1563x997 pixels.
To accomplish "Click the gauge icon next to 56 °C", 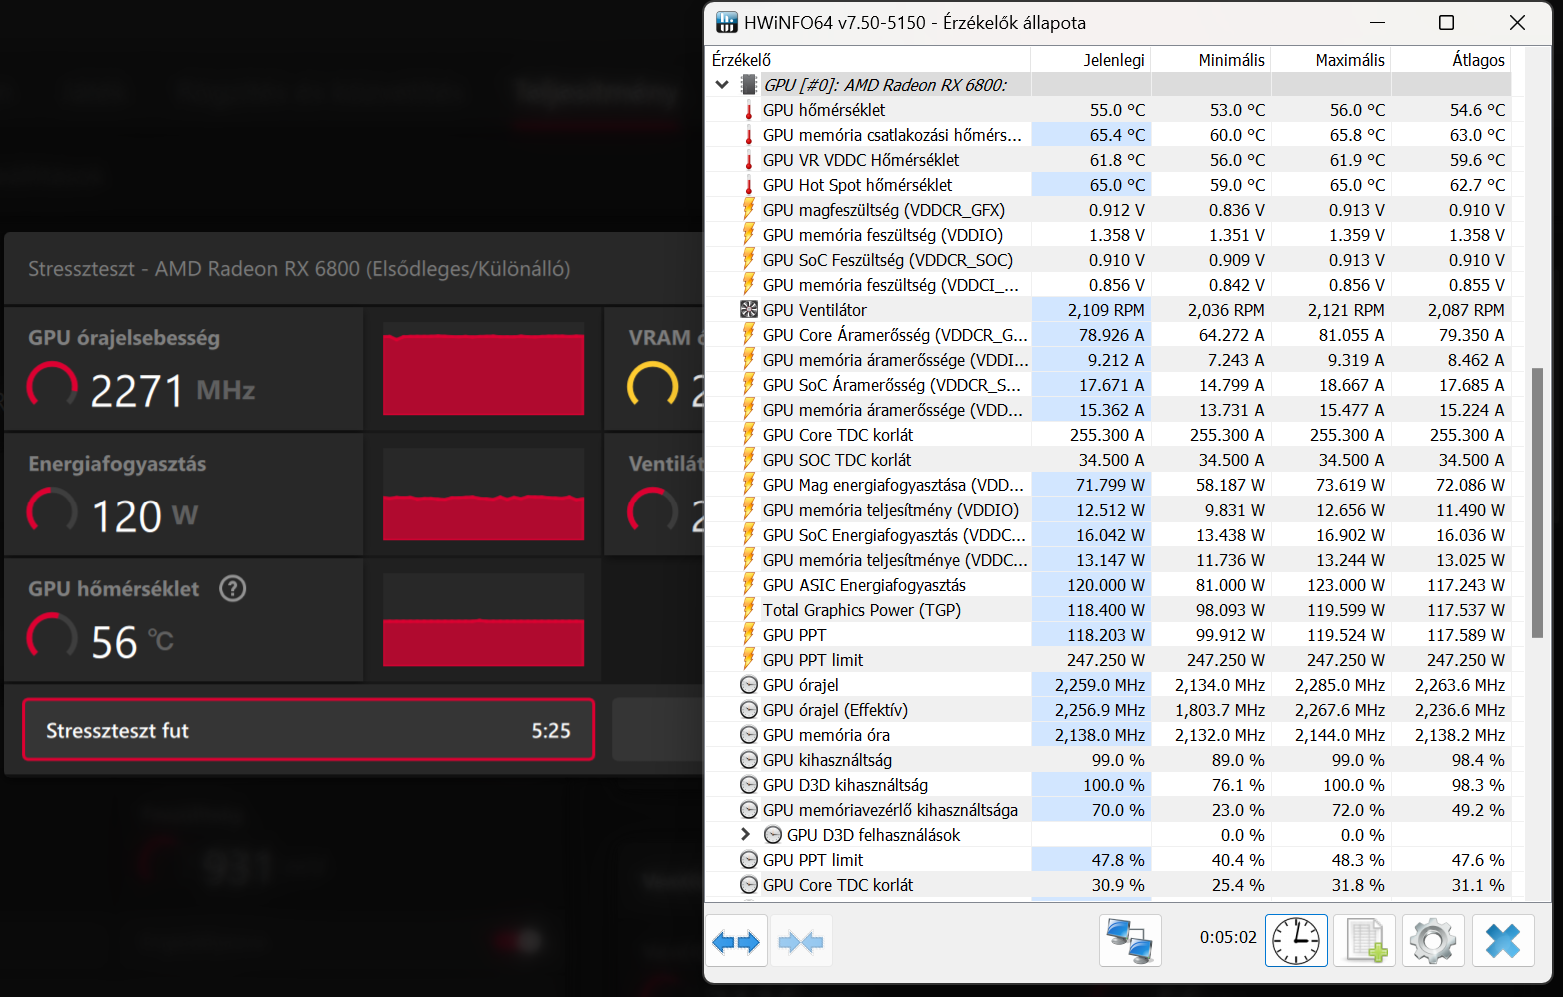I will (52, 637).
